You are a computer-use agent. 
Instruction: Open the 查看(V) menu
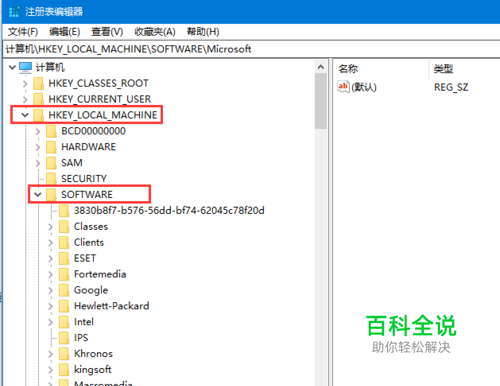pos(107,32)
